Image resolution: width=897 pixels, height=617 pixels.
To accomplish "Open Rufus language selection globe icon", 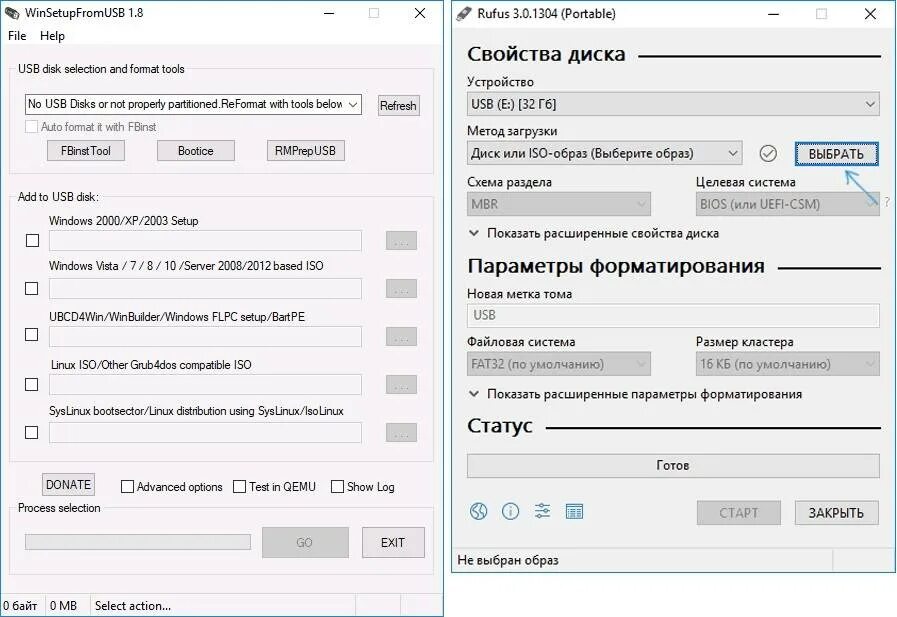I will (x=478, y=511).
